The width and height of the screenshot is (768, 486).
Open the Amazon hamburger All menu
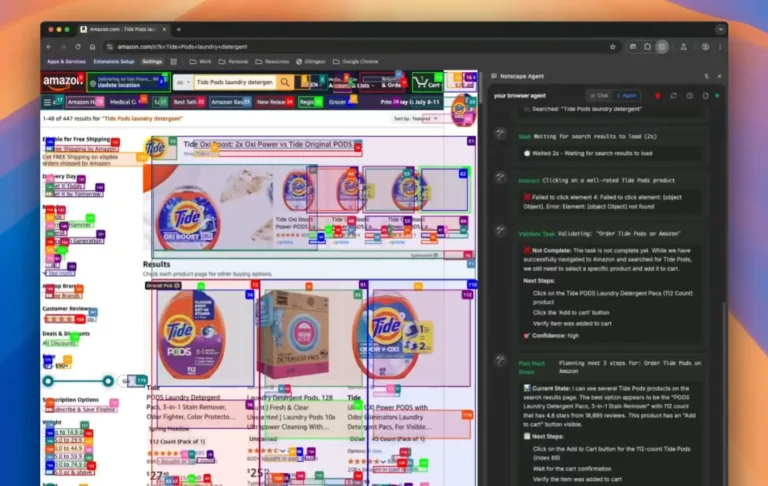pos(50,102)
